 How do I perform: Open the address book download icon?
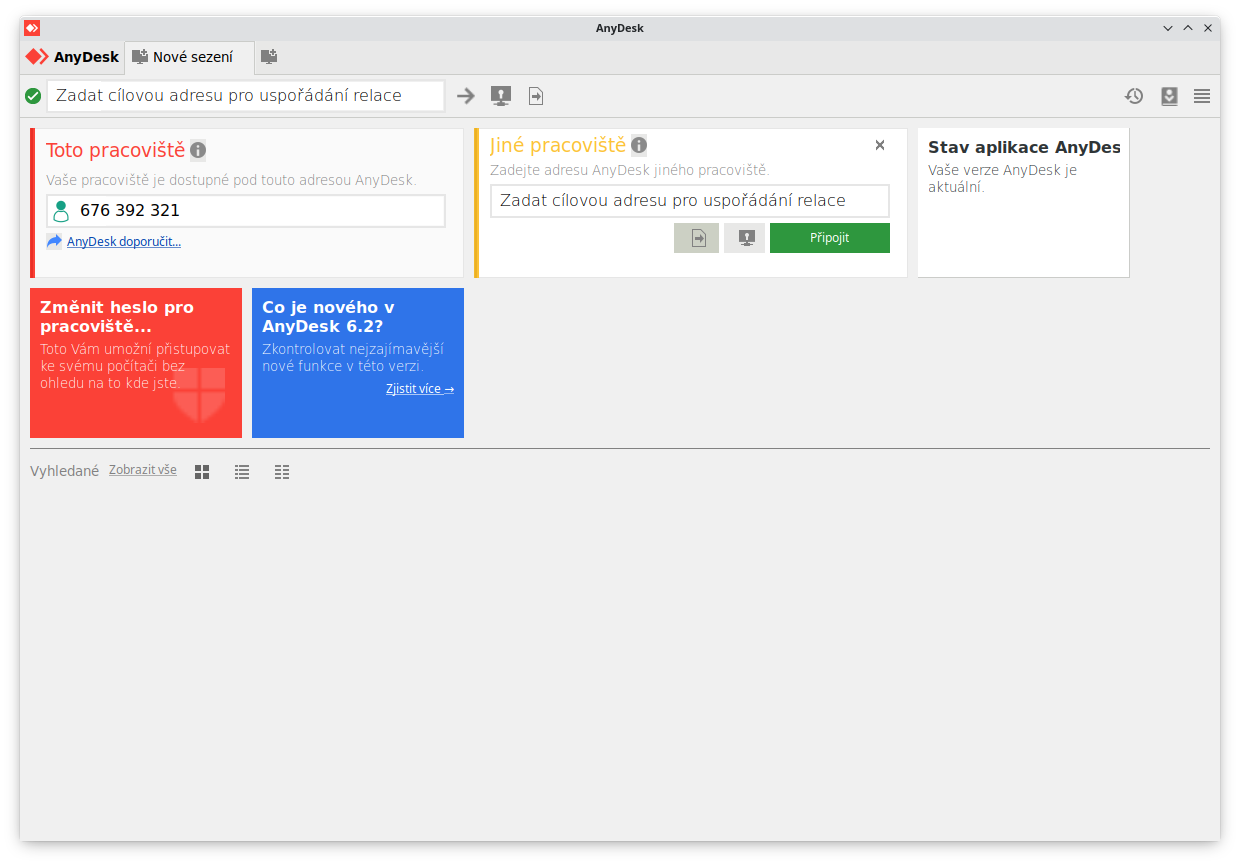point(1169,96)
